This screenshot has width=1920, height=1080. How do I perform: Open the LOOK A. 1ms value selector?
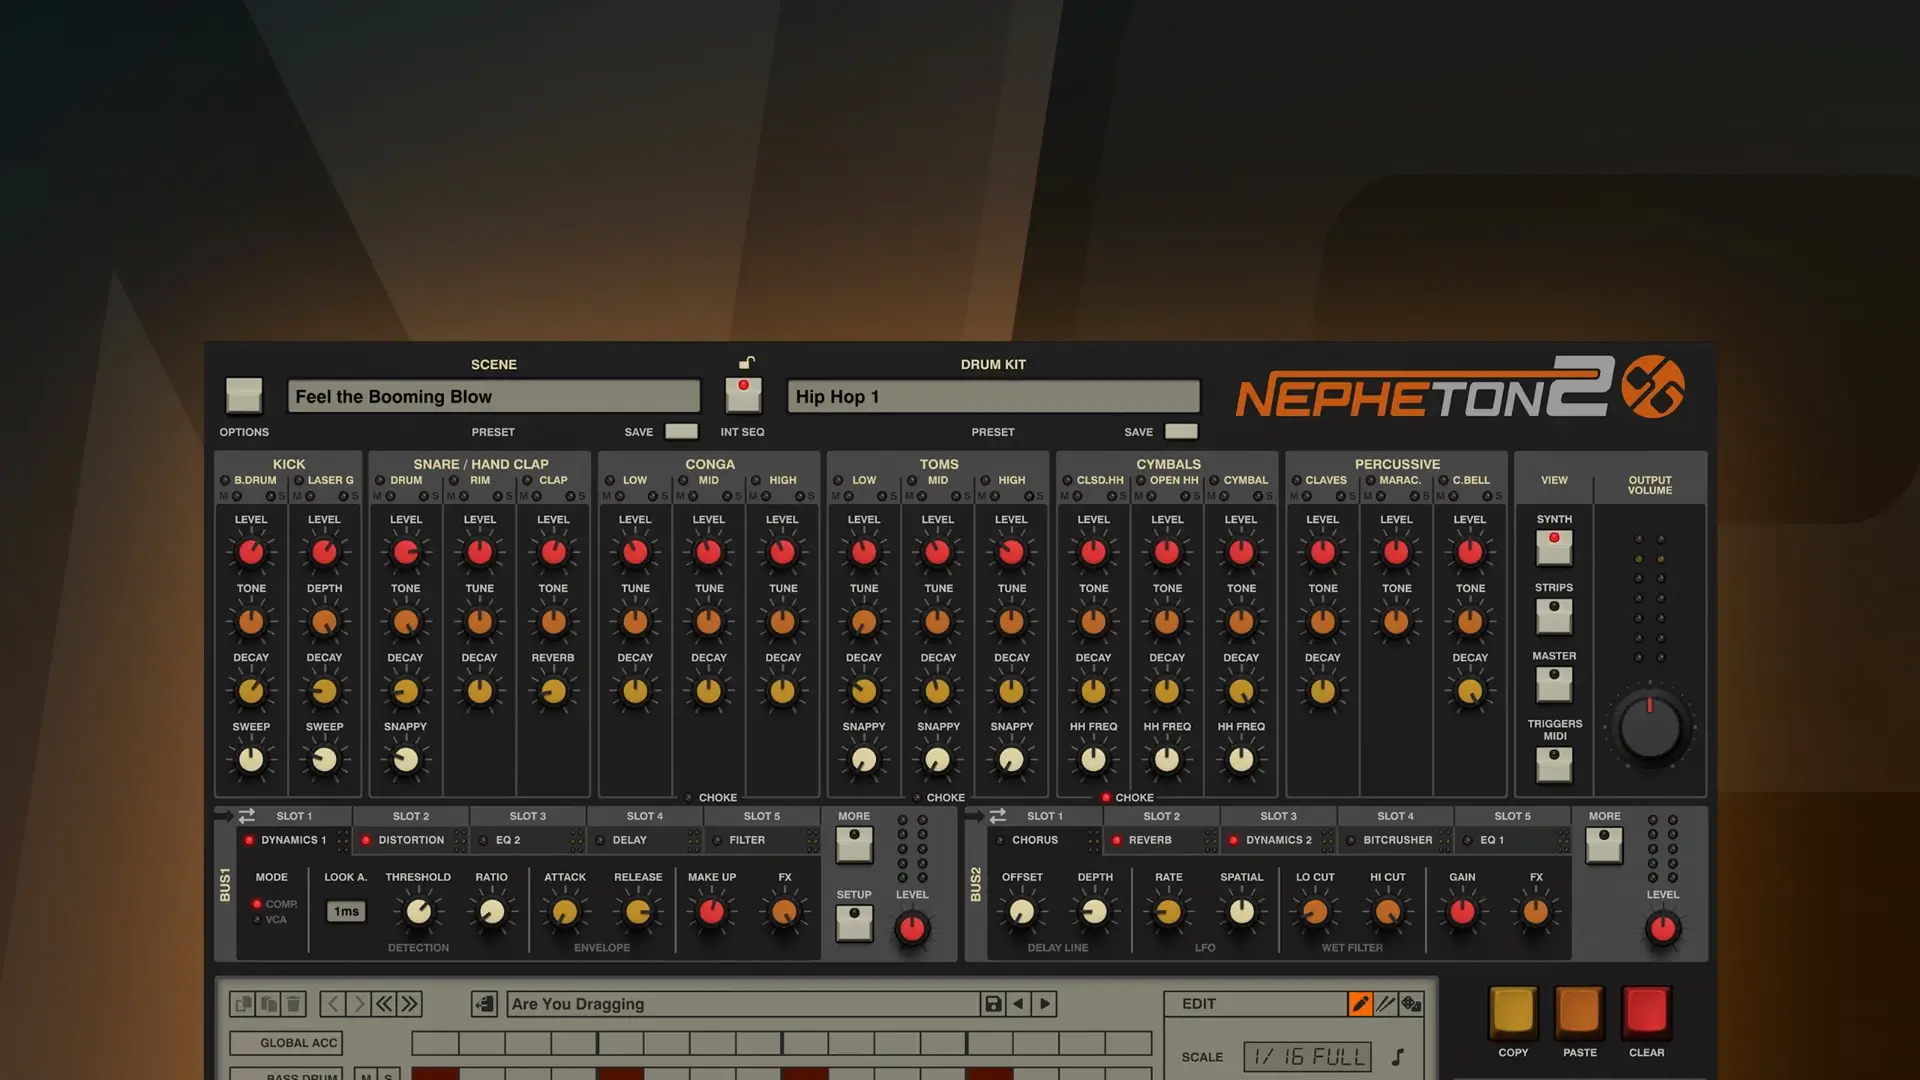(x=346, y=911)
